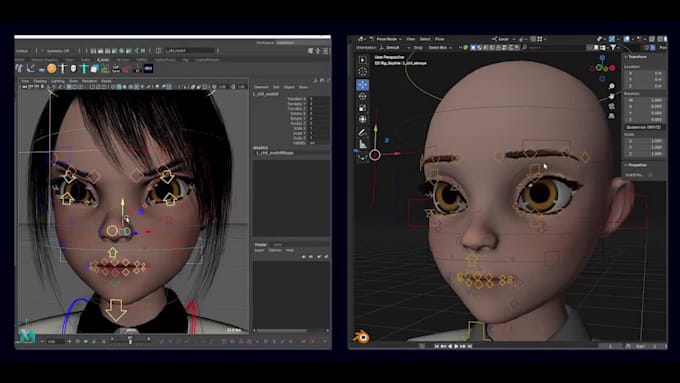680x383 pixels.
Task: Switch perspective/orthographic grid icon in Blender
Action: [x=611, y=116]
